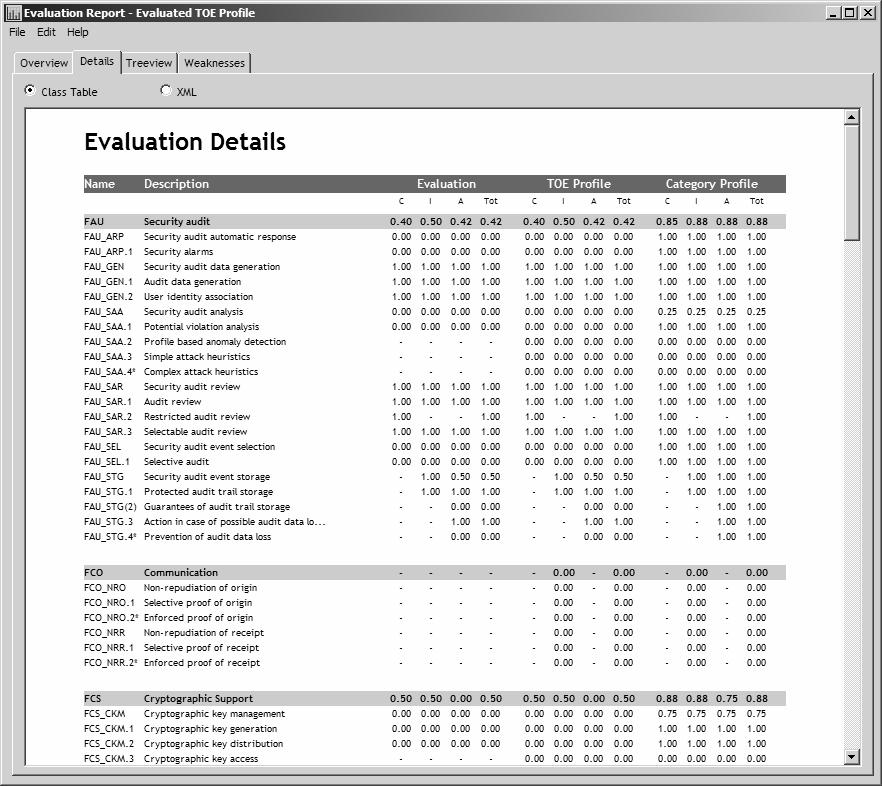
Task: Select the XML radio button
Action: tap(165, 90)
